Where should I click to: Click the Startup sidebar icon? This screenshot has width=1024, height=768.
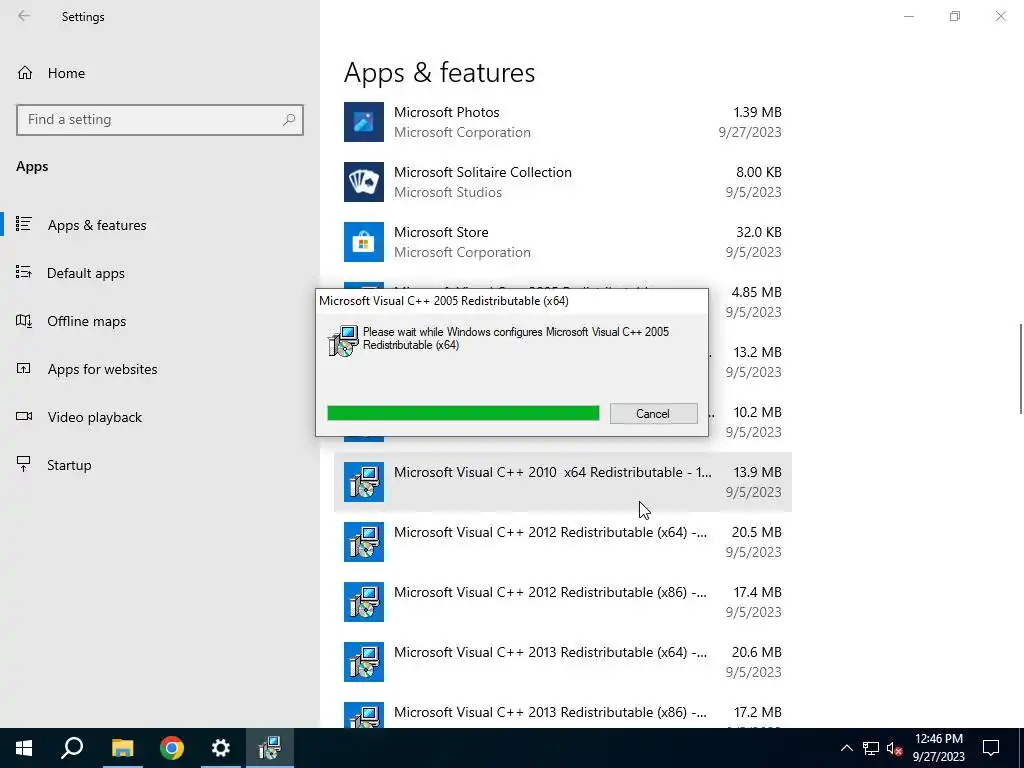(x=24, y=464)
